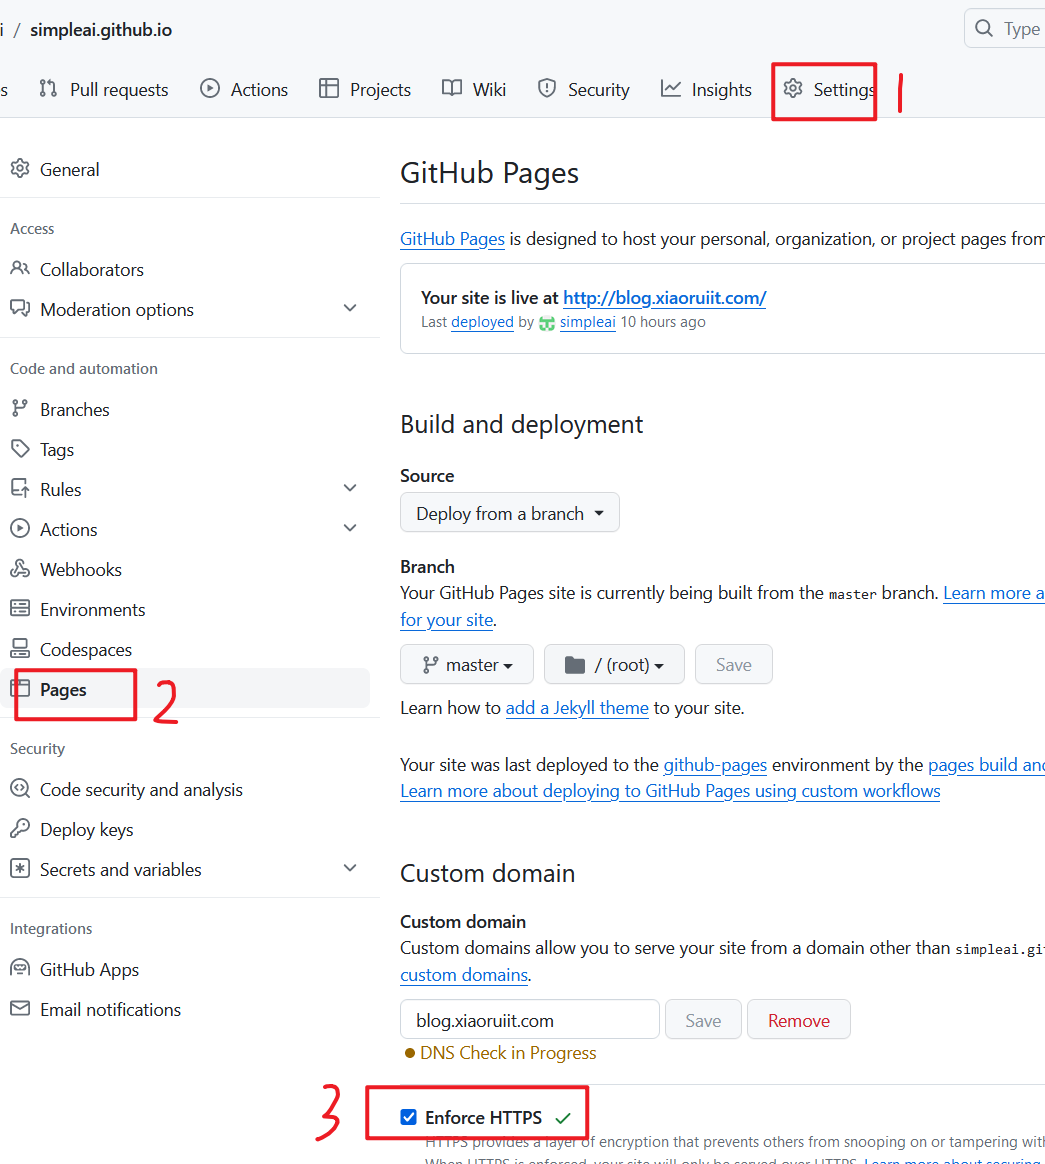Click the Deploy keys key icon
The height and width of the screenshot is (1164, 1045).
(20, 829)
